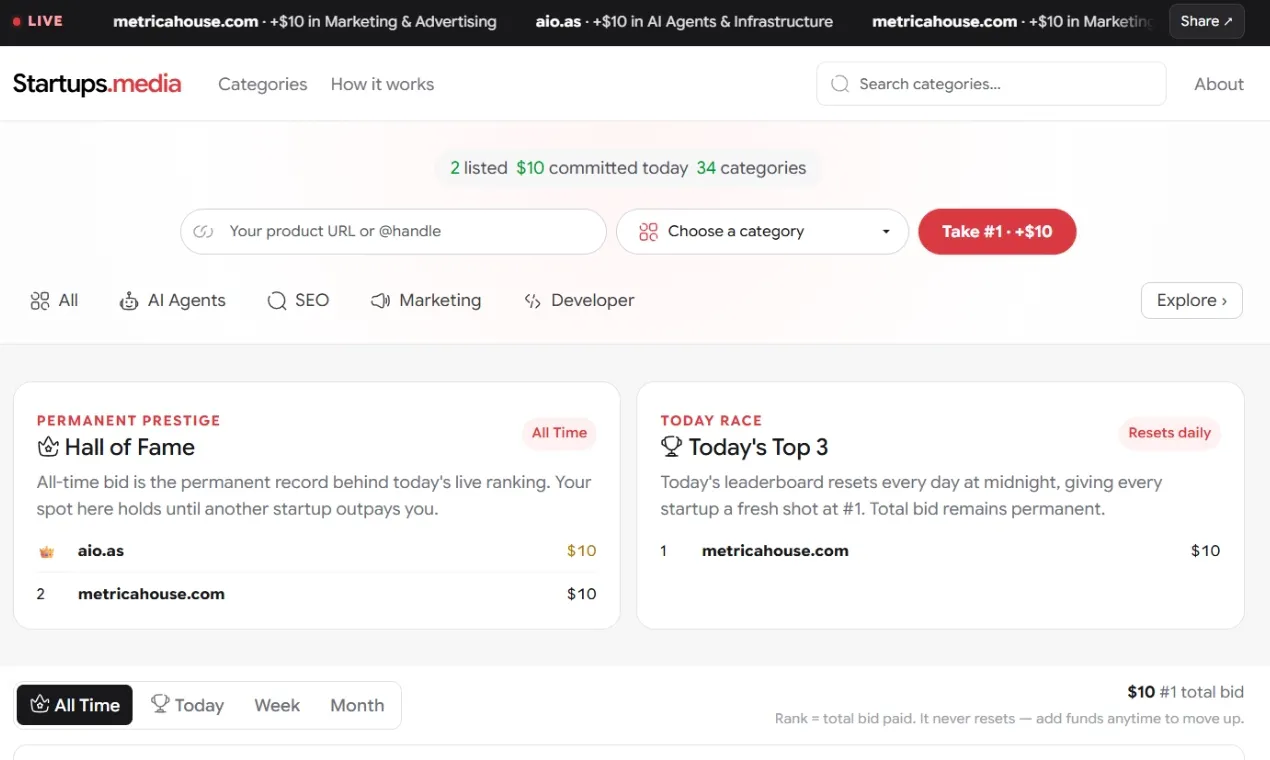Focus the product URL or @handle field
The width and height of the screenshot is (1270, 760).
tap(393, 231)
